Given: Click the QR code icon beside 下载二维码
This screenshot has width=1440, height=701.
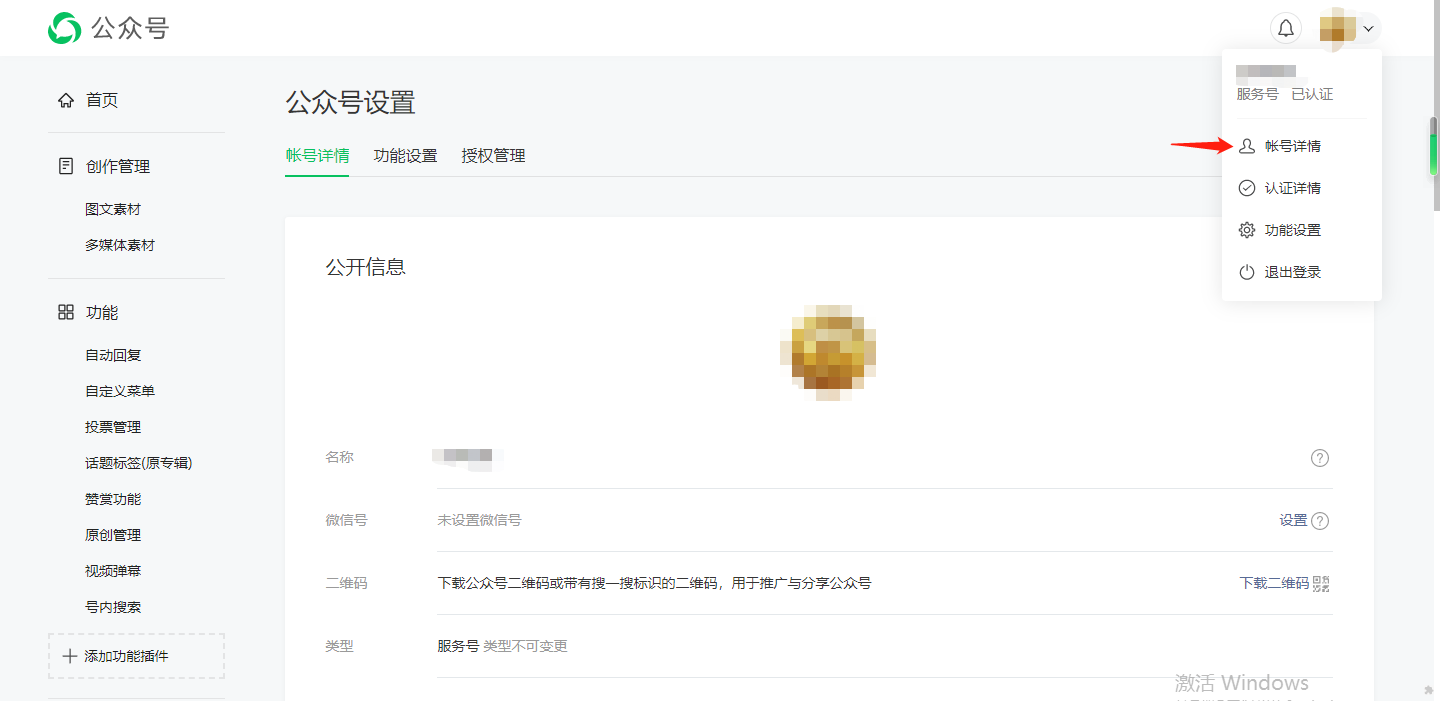Looking at the screenshot, I should pyautogui.click(x=1321, y=583).
